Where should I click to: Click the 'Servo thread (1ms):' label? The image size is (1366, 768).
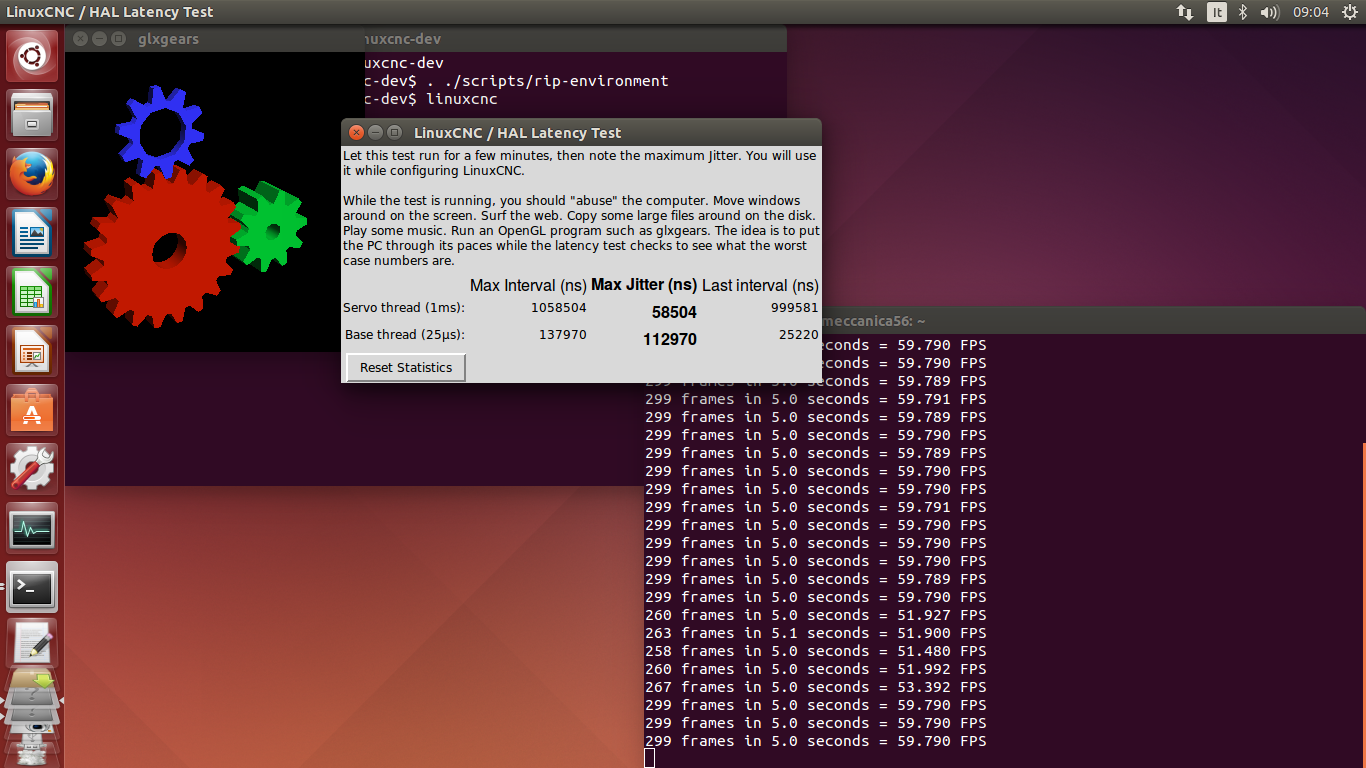tap(404, 308)
